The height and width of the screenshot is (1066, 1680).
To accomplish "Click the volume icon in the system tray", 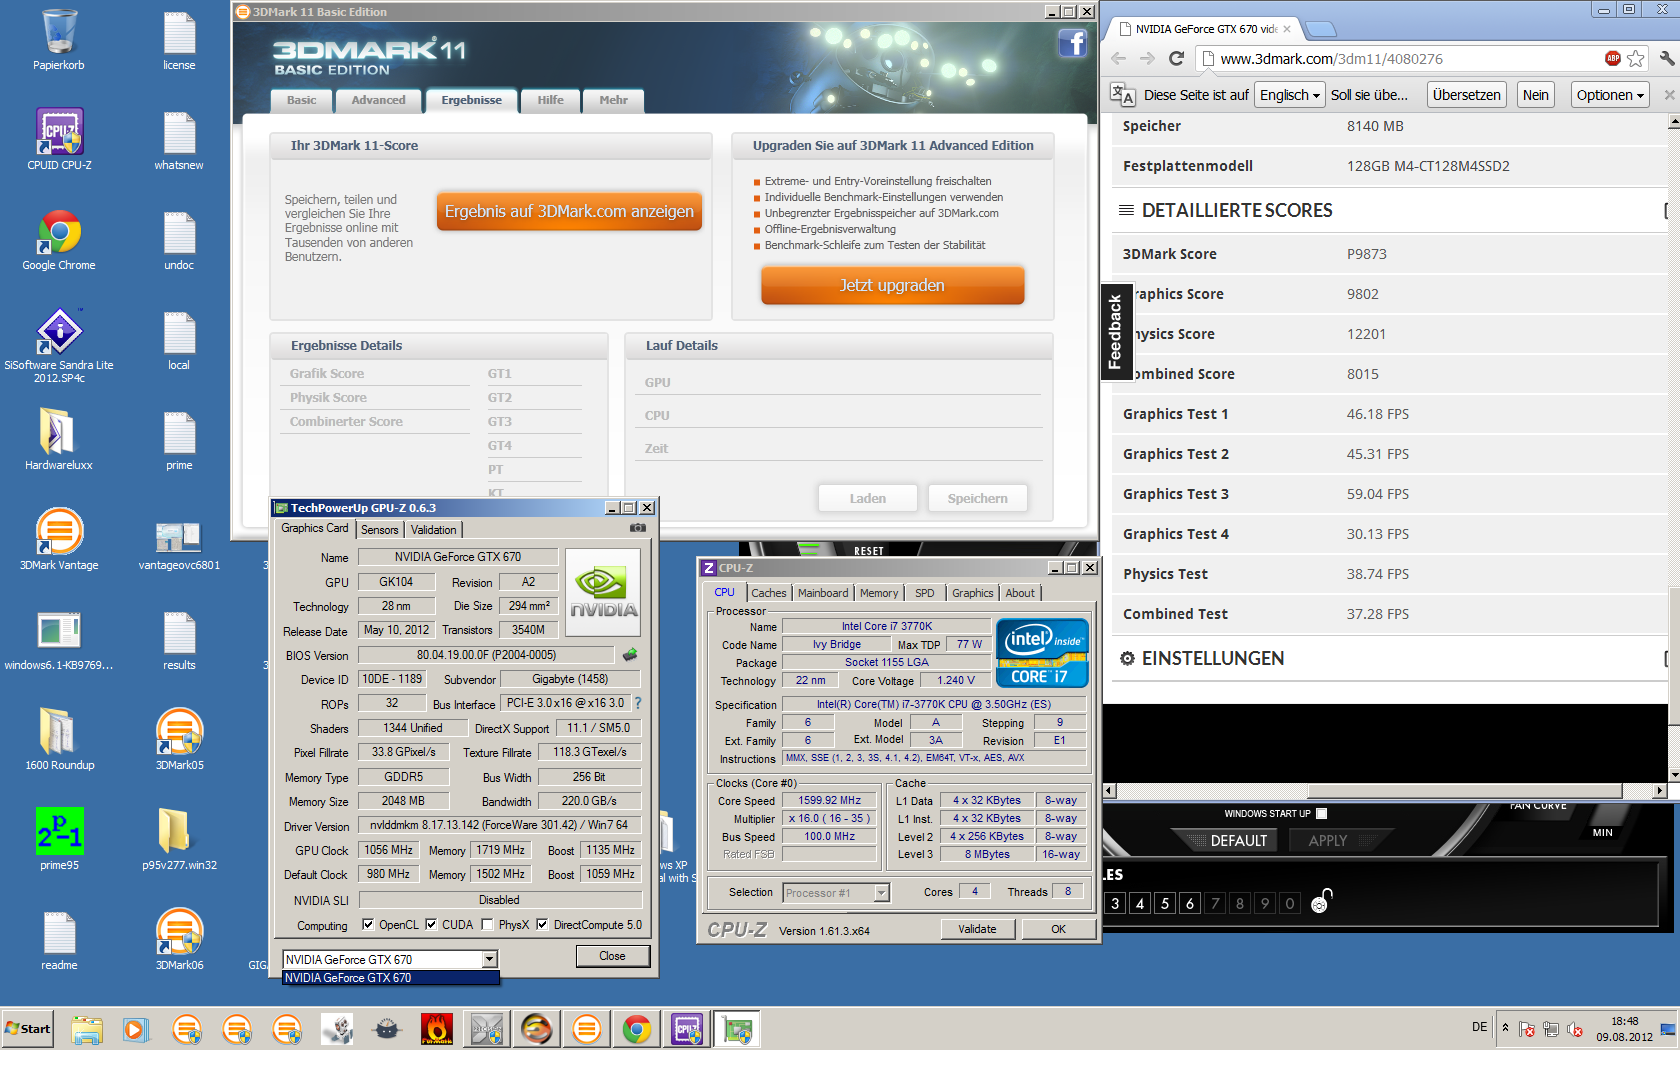I will (x=1575, y=1029).
